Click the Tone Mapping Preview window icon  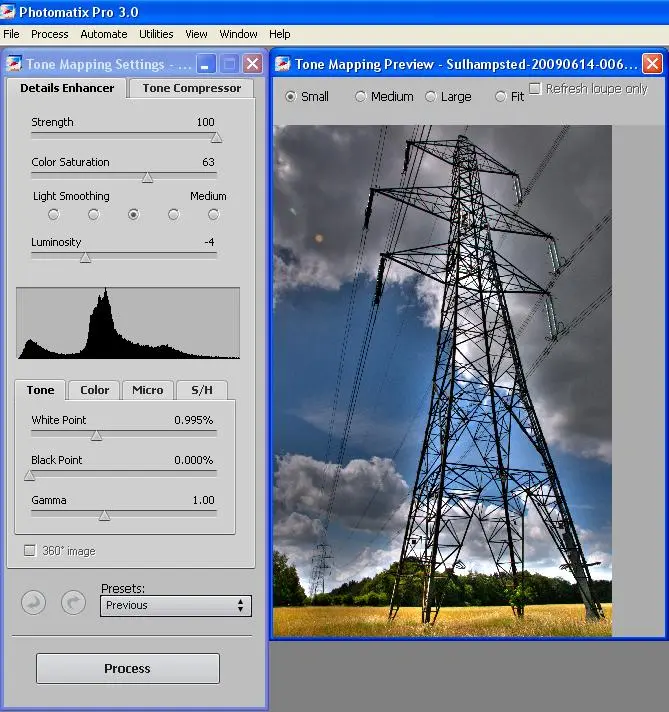(x=282, y=64)
